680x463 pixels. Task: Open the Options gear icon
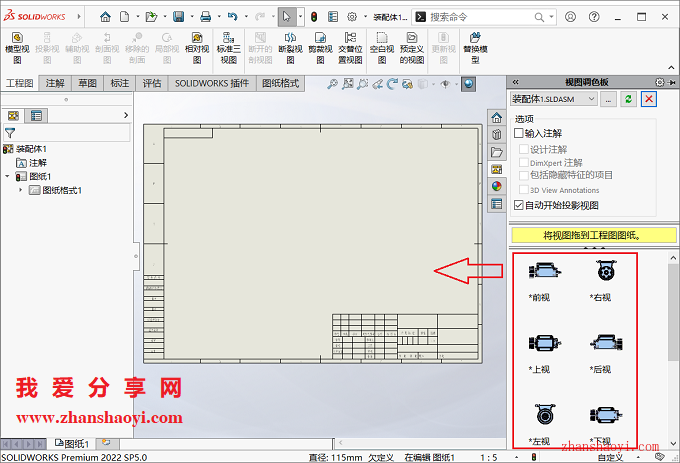point(352,17)
